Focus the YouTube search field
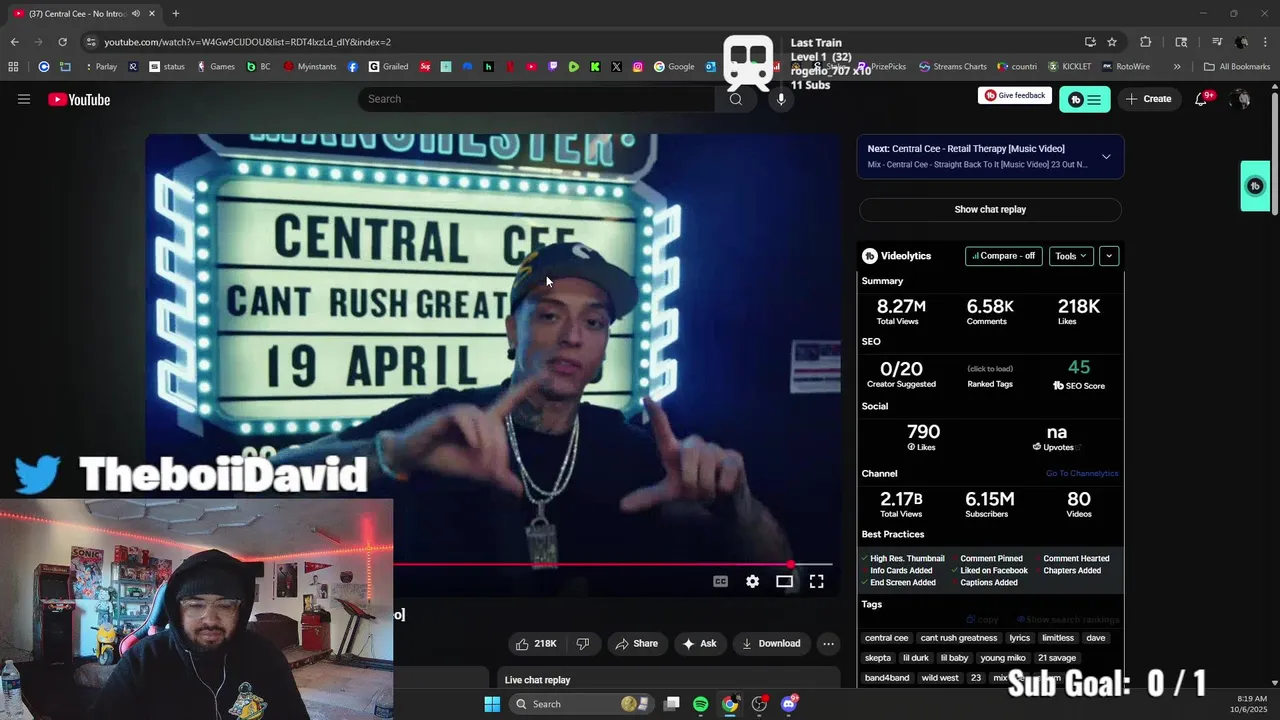Viewport: 1280px width, 720px height. [x=538, y=99]
